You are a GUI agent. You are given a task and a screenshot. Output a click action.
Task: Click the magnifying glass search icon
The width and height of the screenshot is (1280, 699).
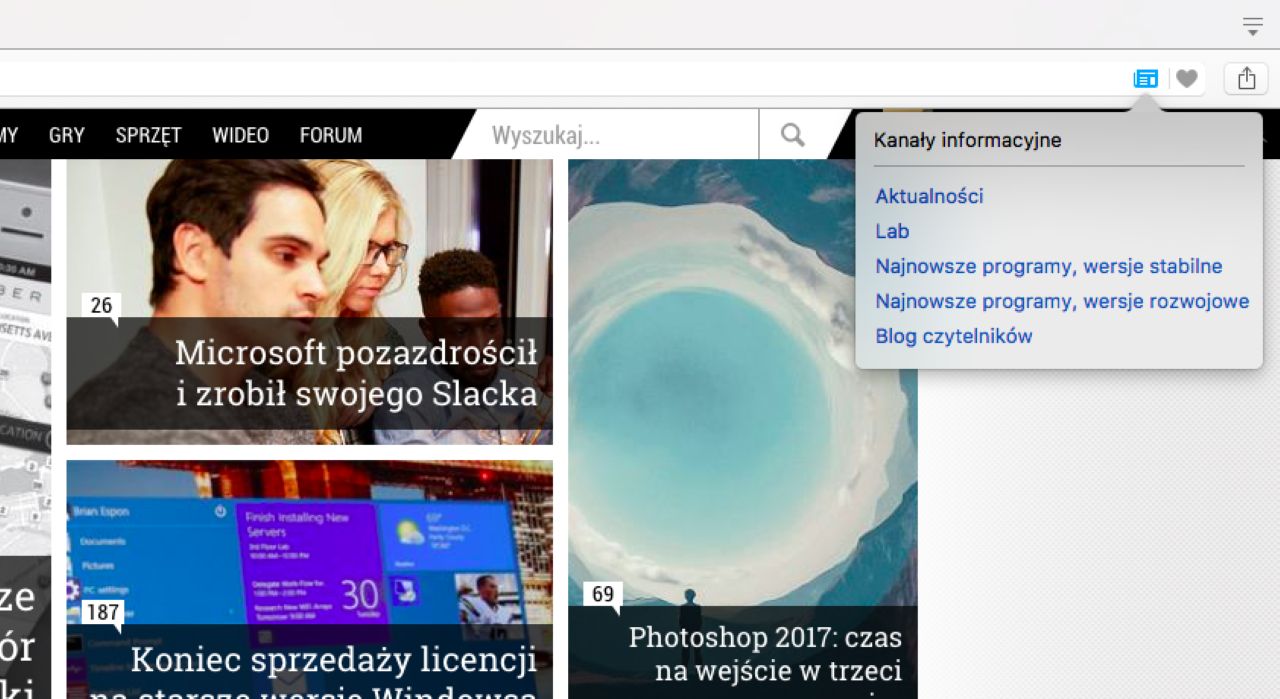click(x=793, y=134)
